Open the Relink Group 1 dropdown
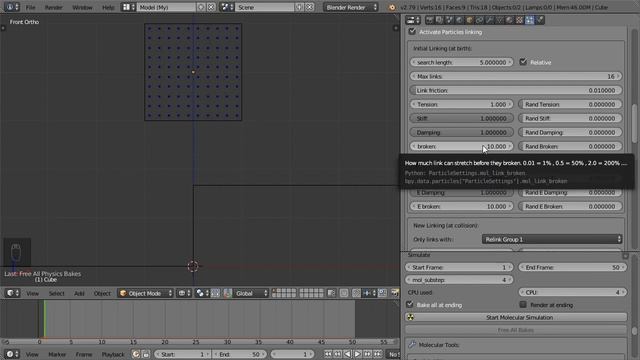Image resolution: width=640 pixels, height=360 pixels. tap(552, 239)
